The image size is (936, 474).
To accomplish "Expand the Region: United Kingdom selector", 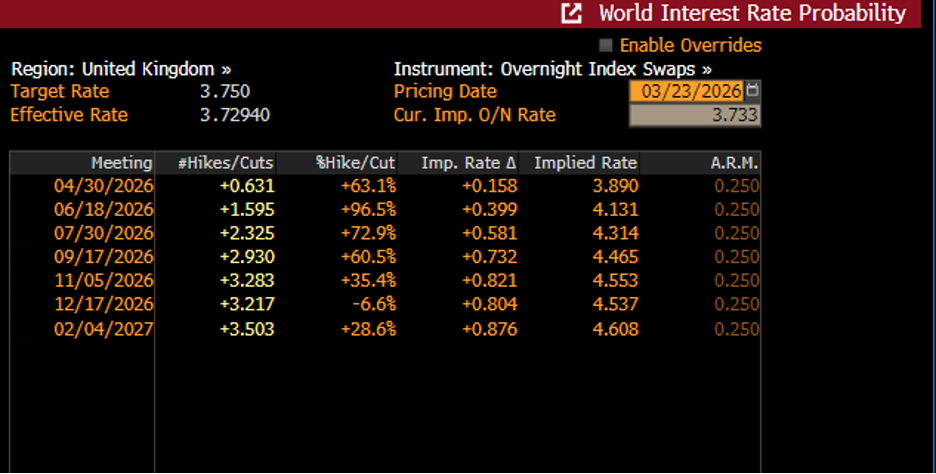I will (x=120, y=69).
